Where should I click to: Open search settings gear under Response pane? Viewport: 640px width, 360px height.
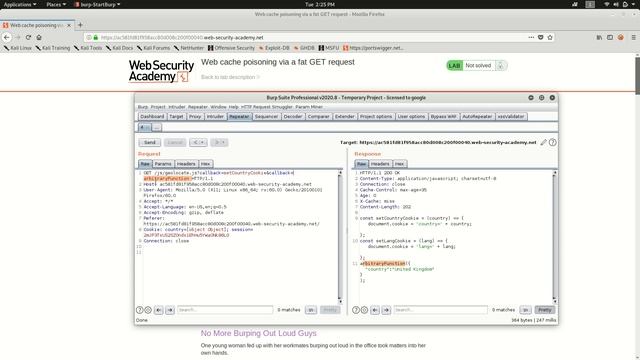364,310
